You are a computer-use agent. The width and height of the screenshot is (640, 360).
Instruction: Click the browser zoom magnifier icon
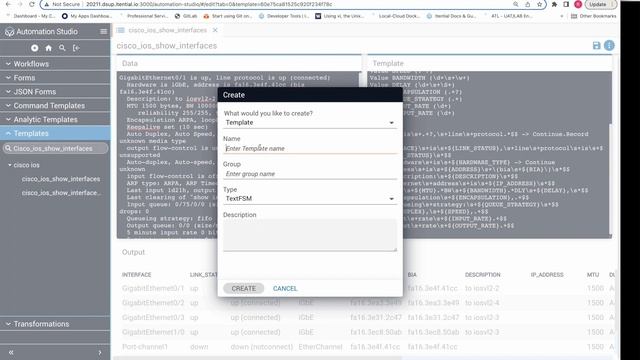point(516,4)
